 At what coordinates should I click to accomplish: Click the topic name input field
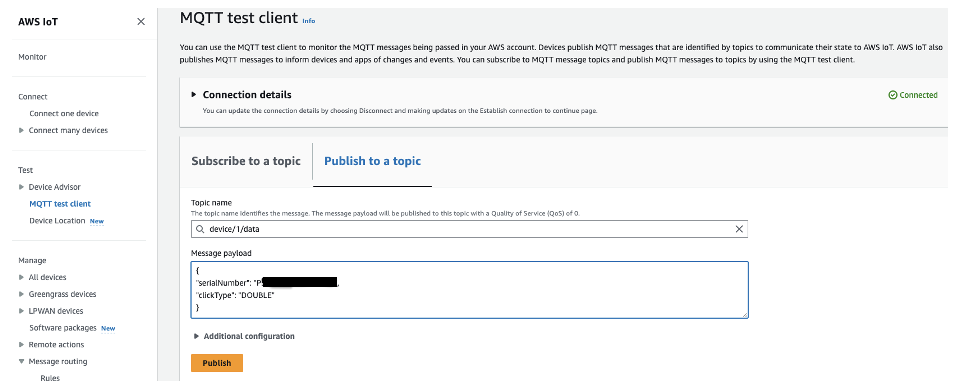point(469,229)
